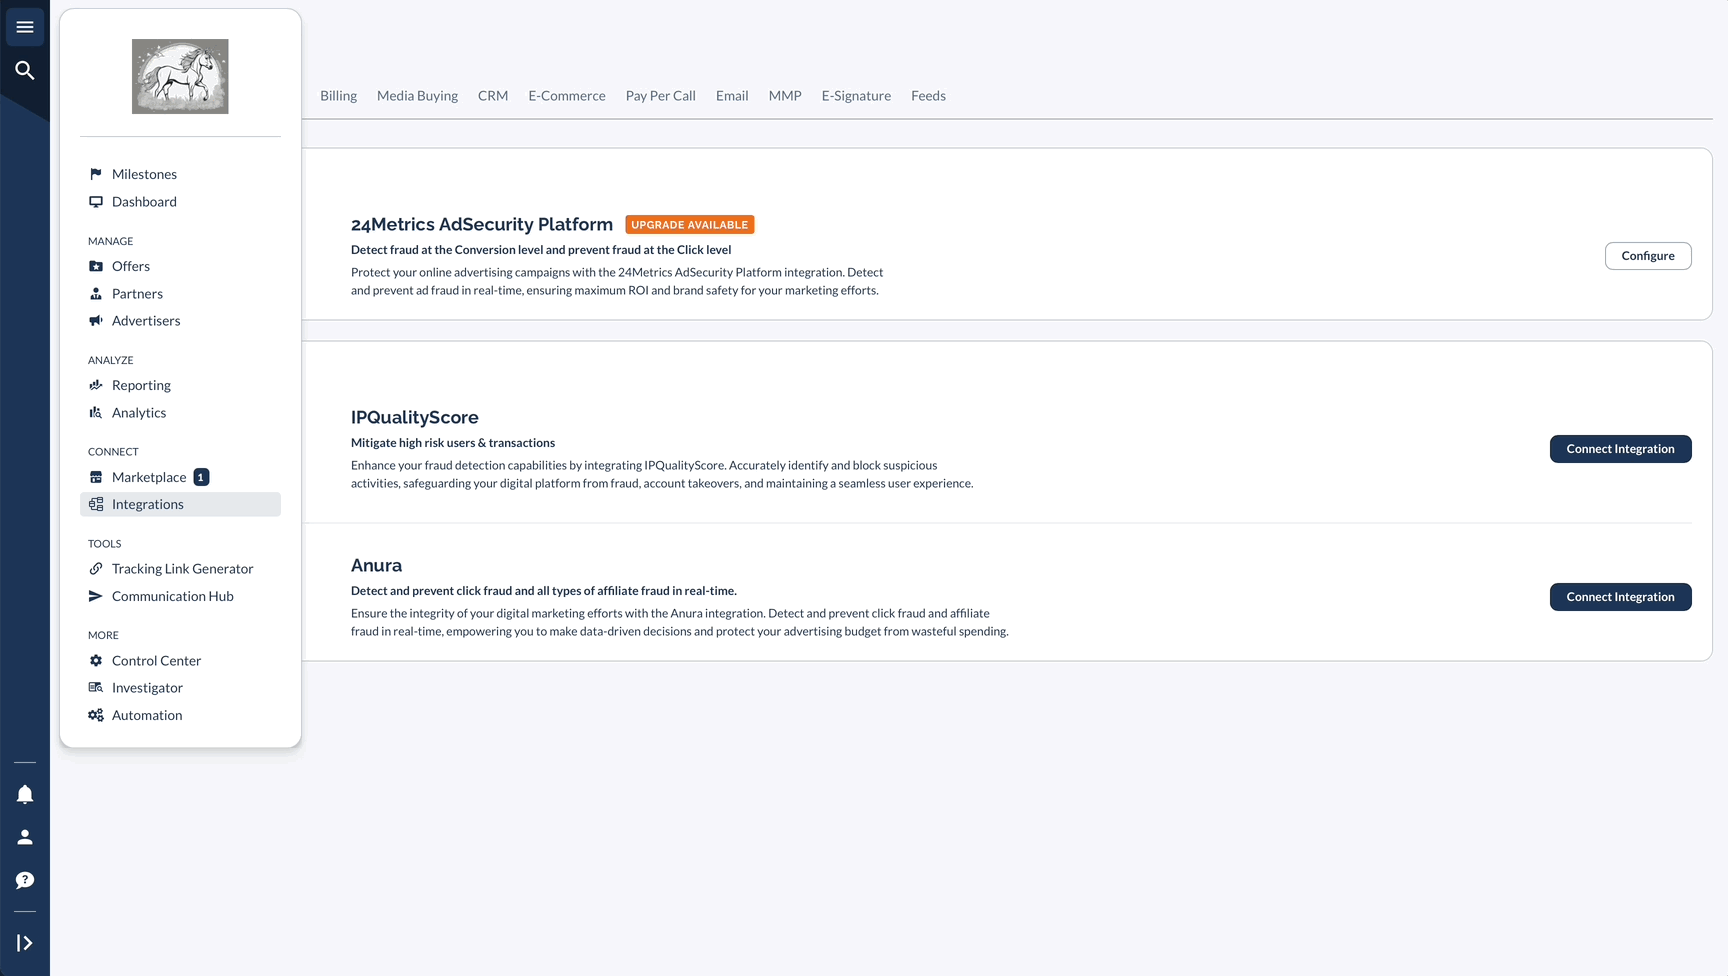Select the E-Commerce tab
Viewport: 1728px width, 976px height.
pos(567,96)
